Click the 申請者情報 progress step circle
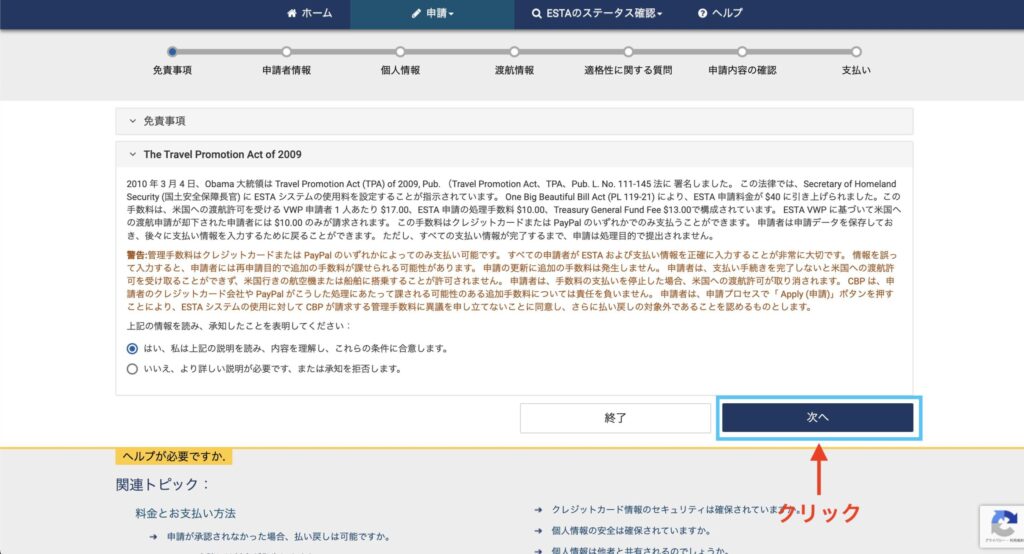 click(x=286, y=51)
